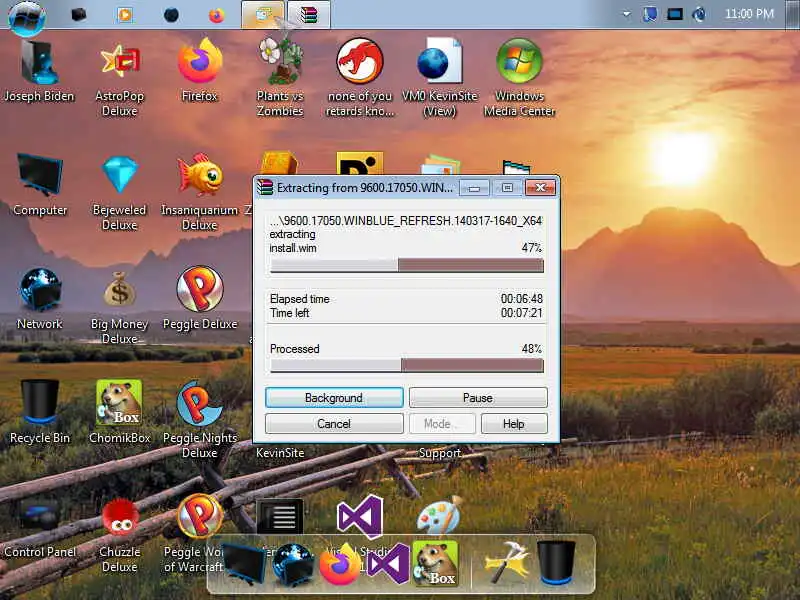
Task: Pause the extraction
Action: pyautogui.click(x=478, y=397)
